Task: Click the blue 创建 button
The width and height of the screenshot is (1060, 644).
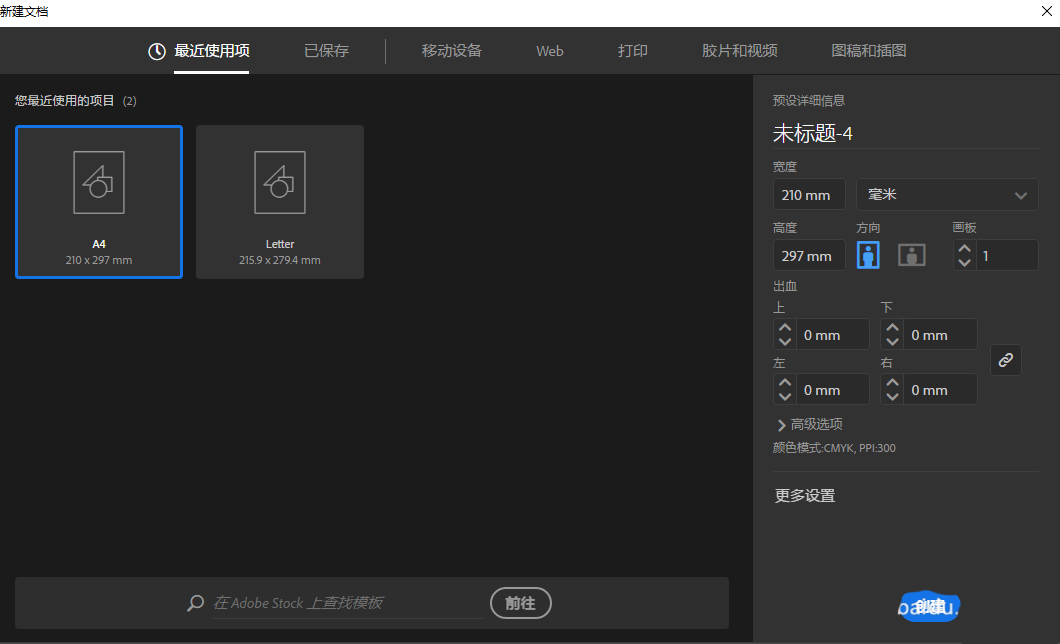Action: (x=929, y=607)
